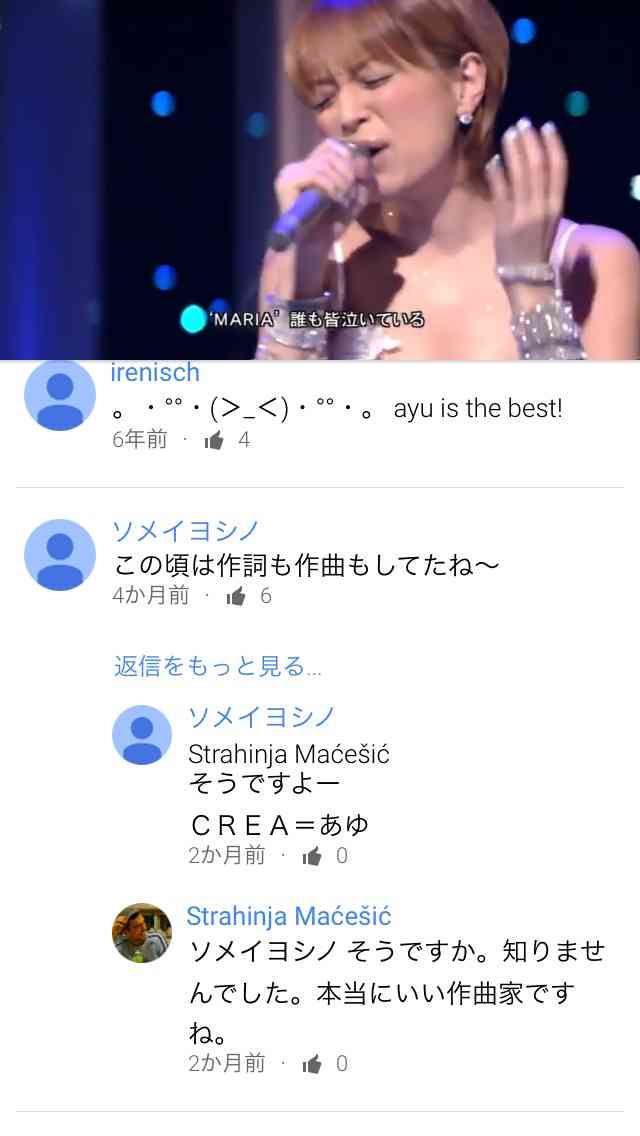Screen dimensions: 640x1136
Task: Like the CREA=あゆ reply
Action: click(x=312, y=856)
